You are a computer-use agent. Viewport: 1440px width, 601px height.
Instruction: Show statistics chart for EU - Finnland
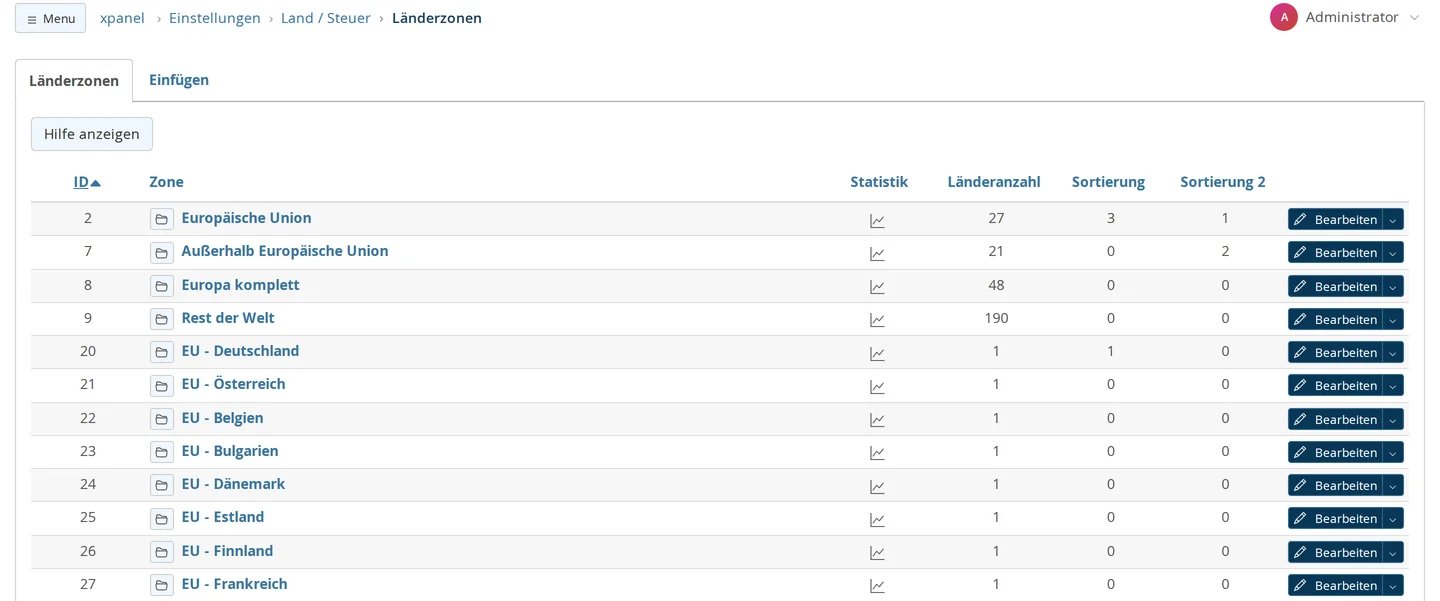coord(877,552)
